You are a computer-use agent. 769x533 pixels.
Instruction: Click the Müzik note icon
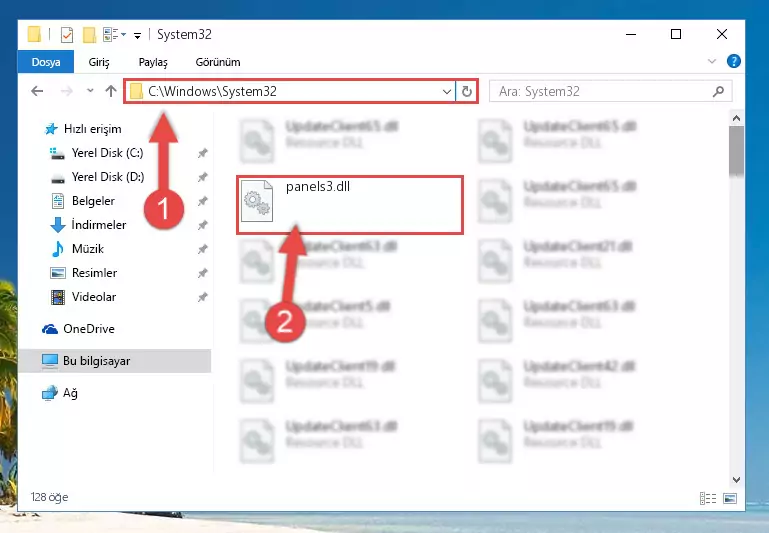pyautogui.click(x=58, y=249)
